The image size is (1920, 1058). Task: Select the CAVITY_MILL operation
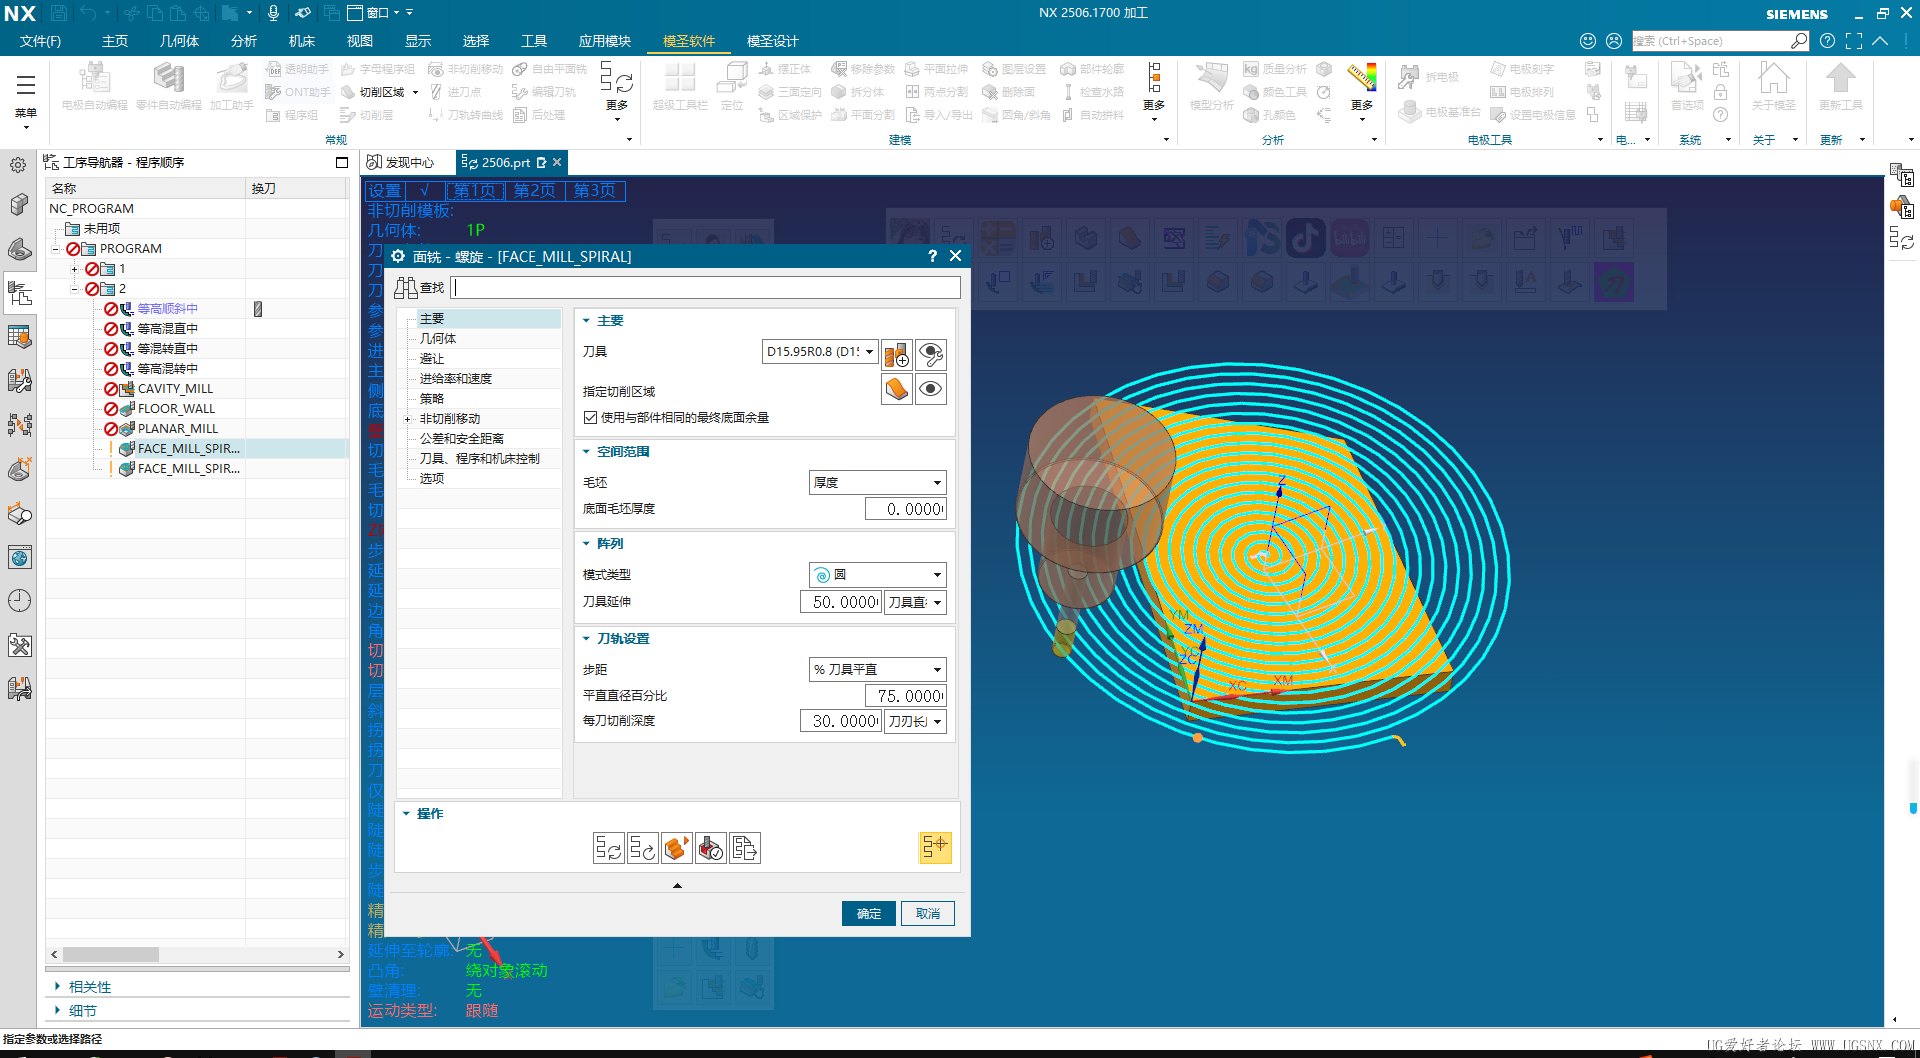pos(175,389)
